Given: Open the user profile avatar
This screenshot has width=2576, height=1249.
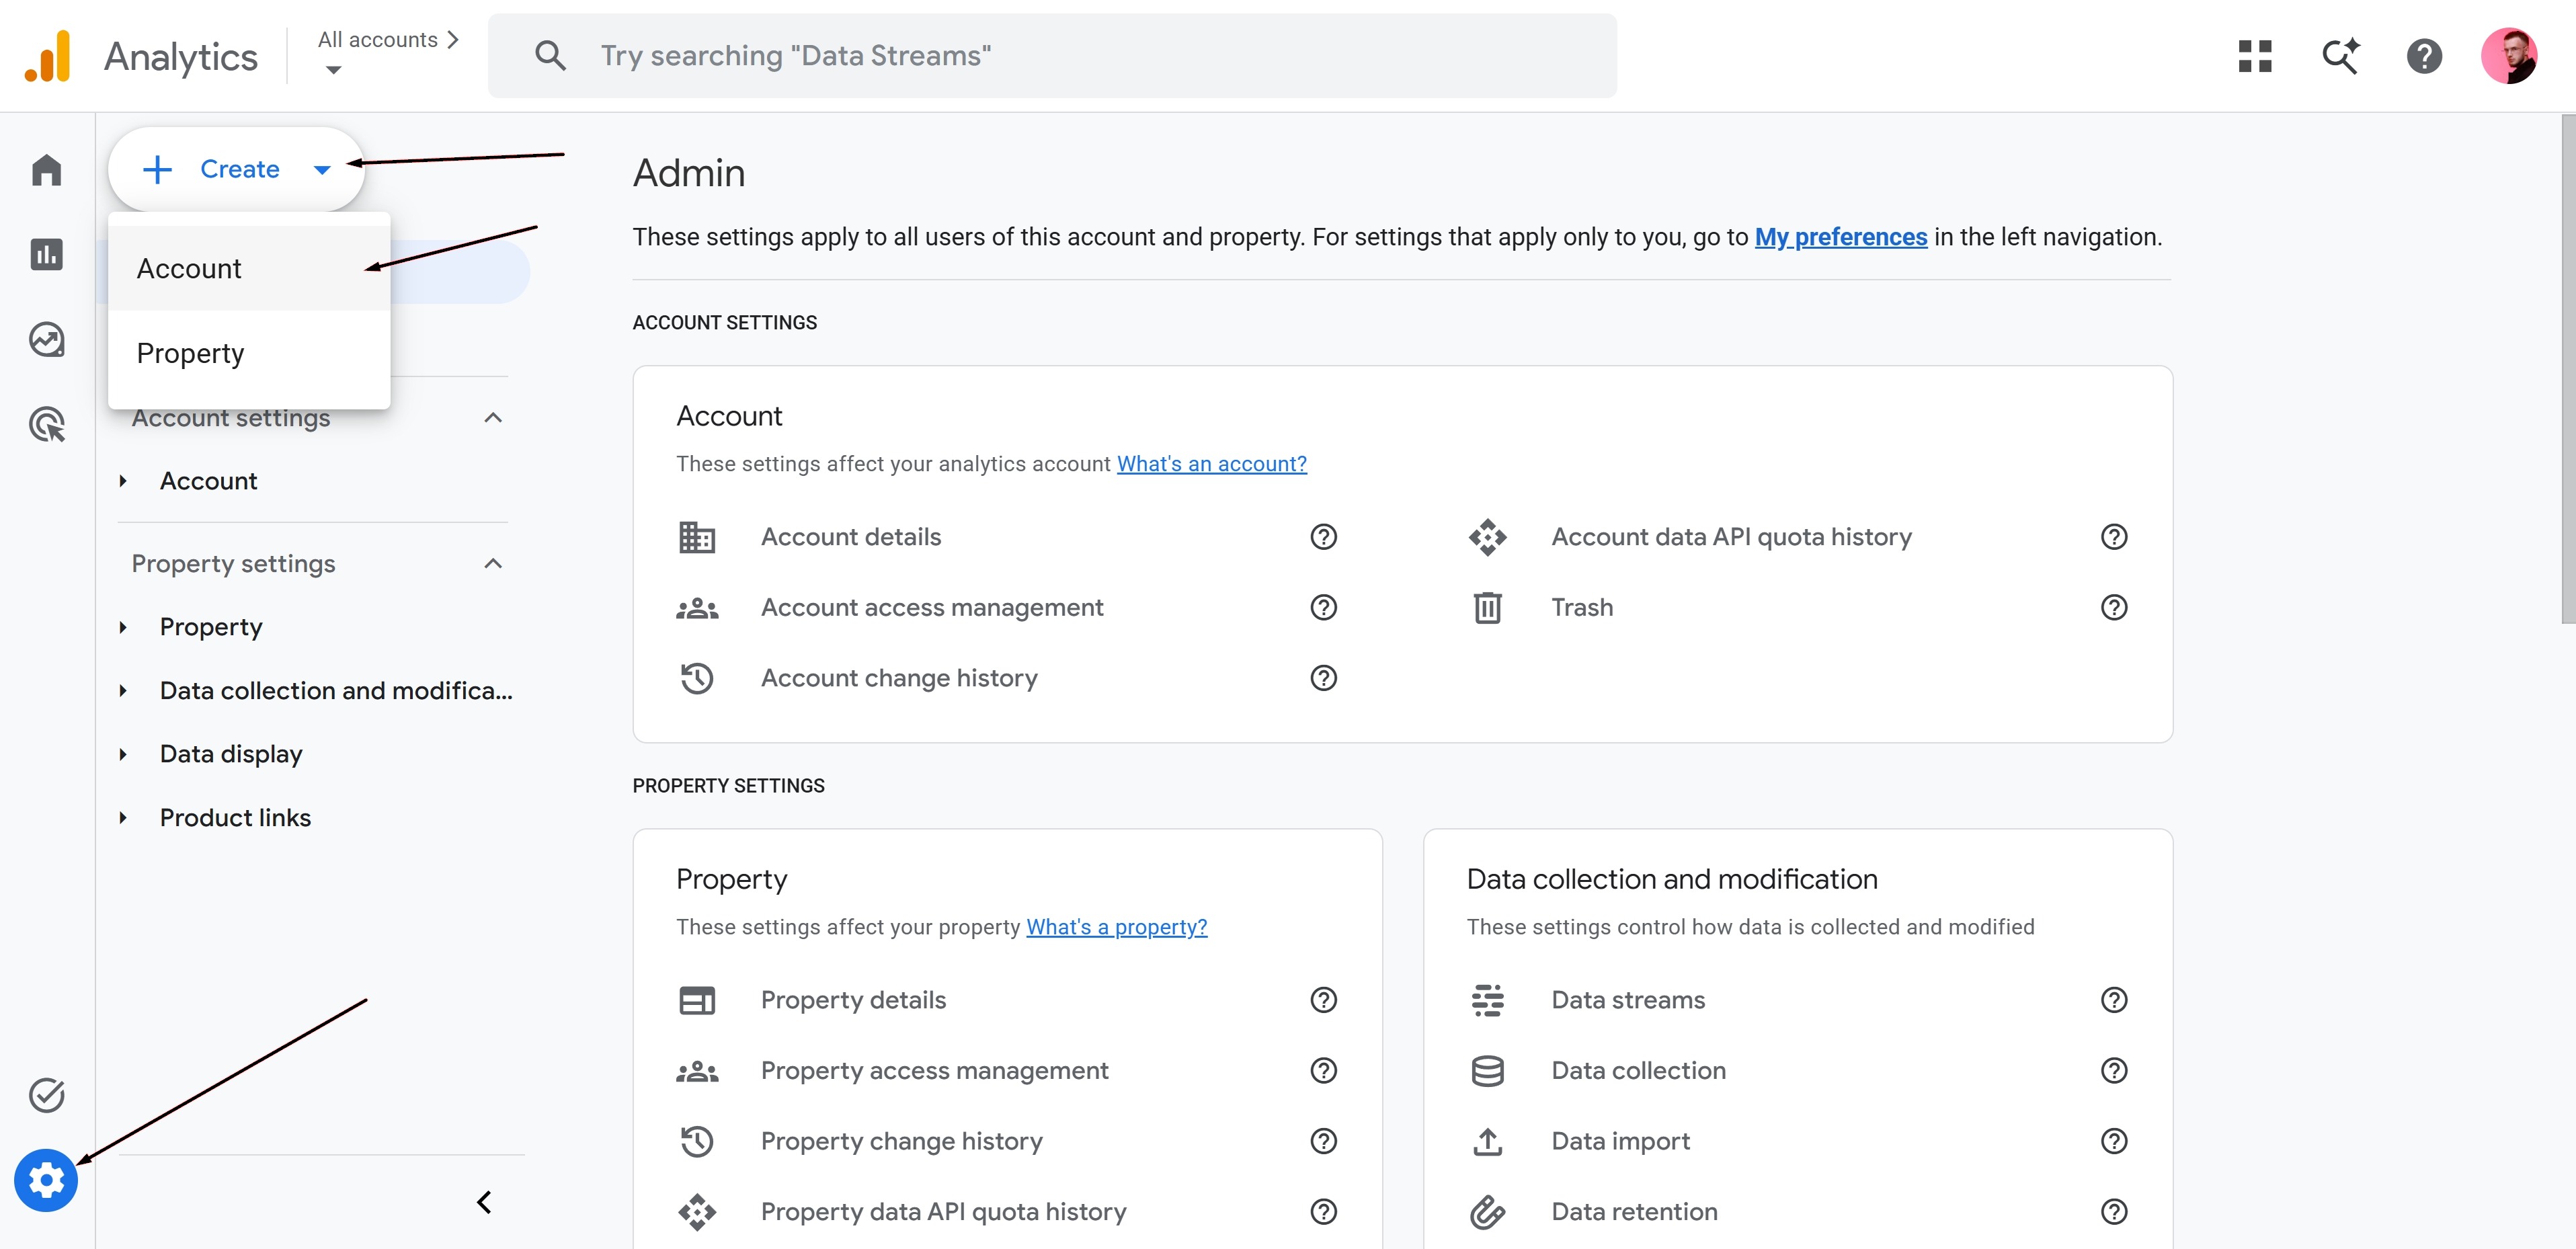Looking at the screenshot, I should (x=2509, y=56).
